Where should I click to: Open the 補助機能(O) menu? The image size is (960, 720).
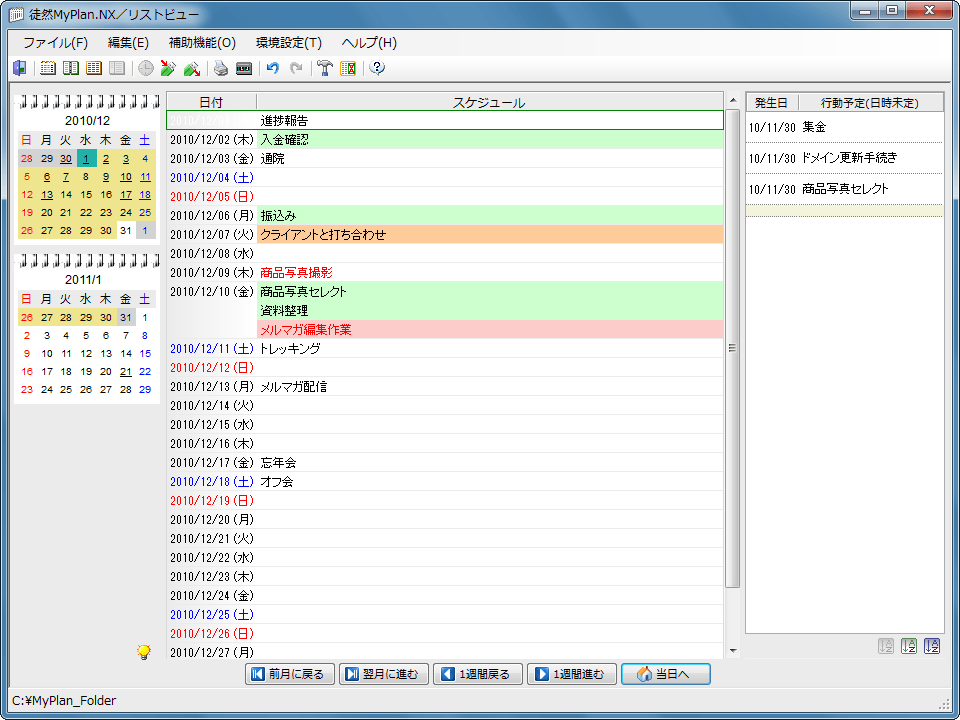pyautogui.click(x=202, y=43)
